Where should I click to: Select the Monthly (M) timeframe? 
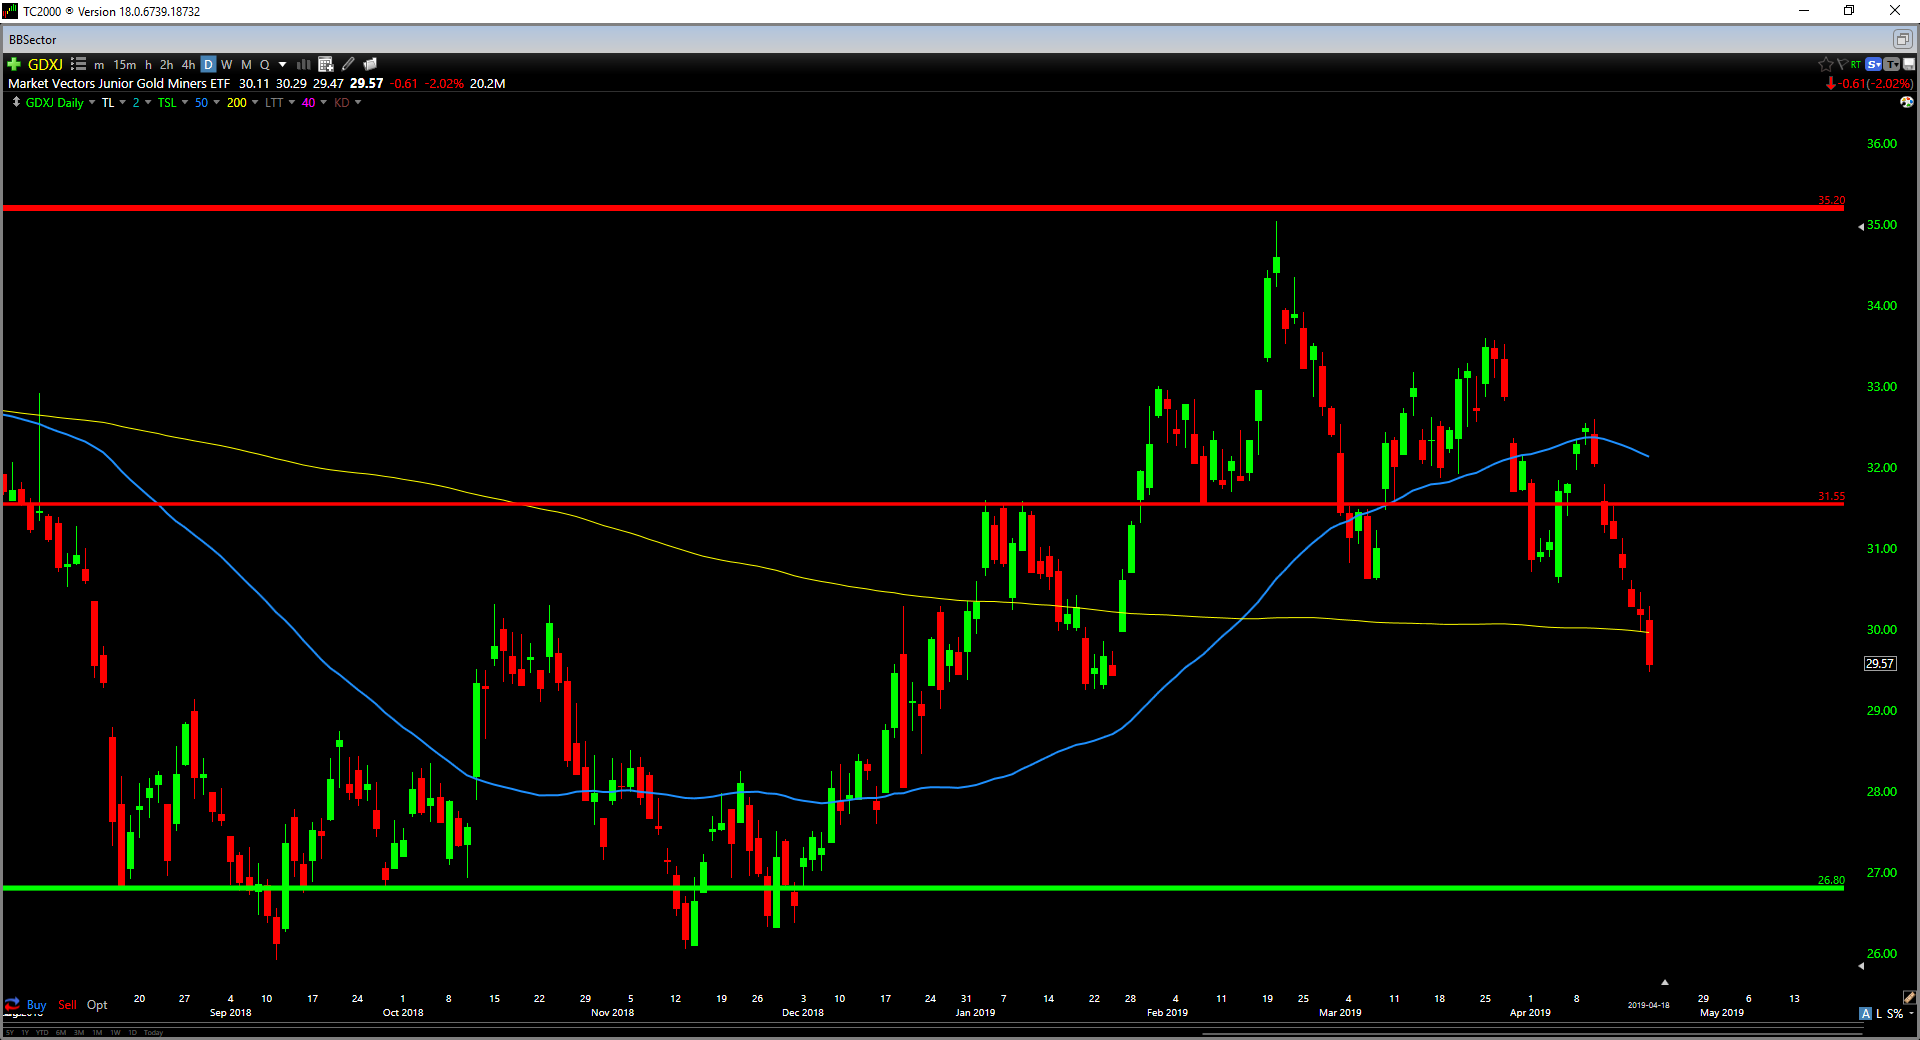click(246, 64)
